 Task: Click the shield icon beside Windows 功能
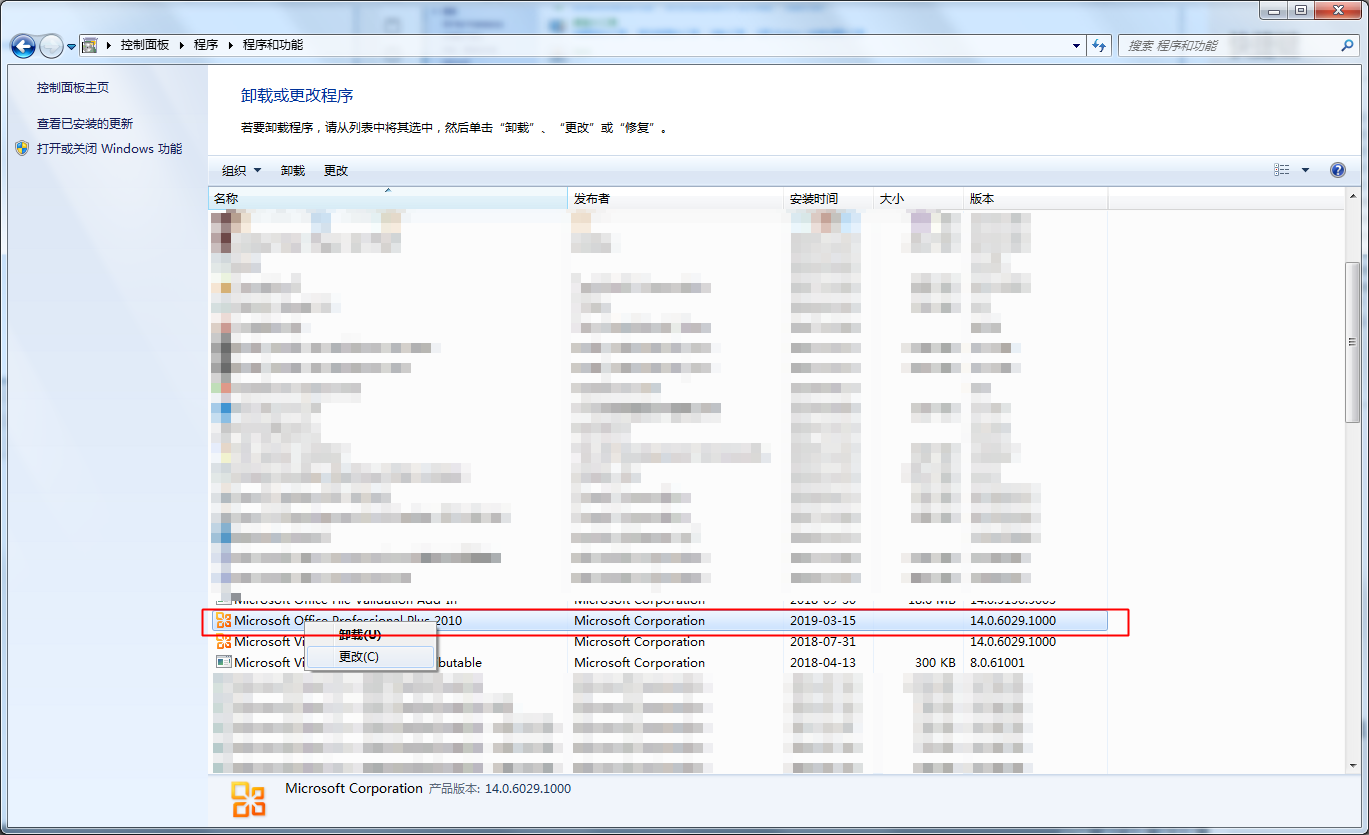[22, 148]
